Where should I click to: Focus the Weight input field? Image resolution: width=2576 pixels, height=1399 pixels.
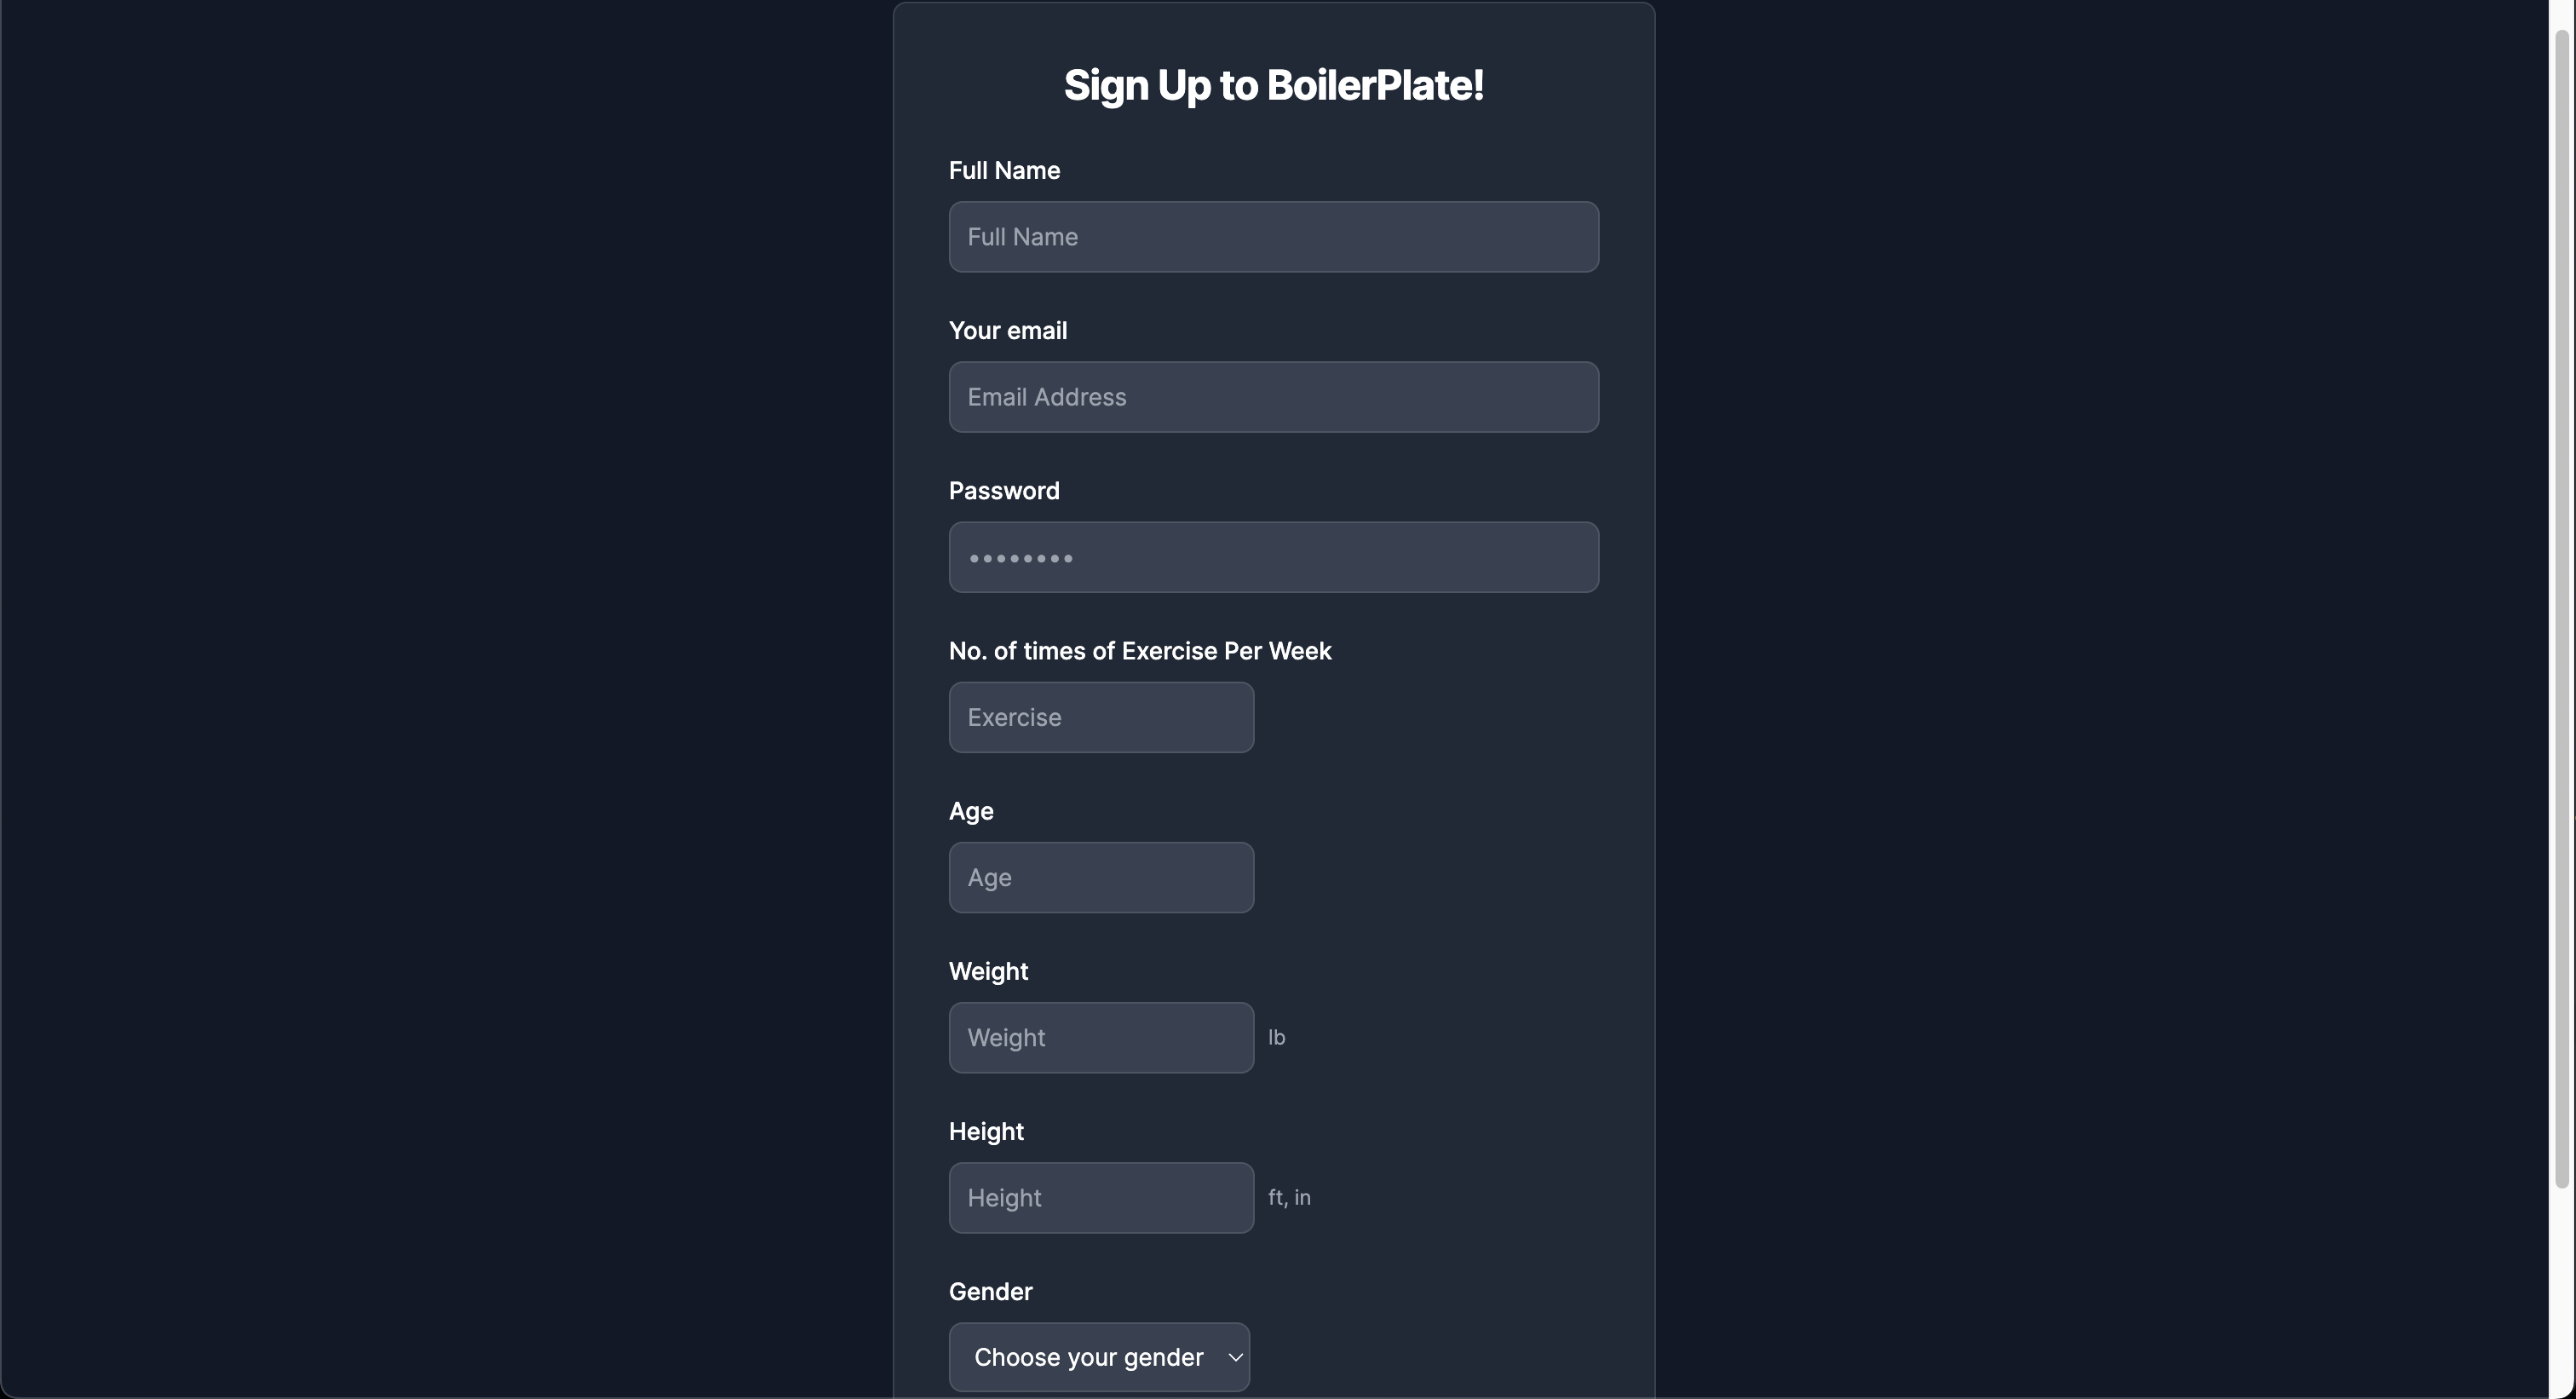click(1100, 1037)
